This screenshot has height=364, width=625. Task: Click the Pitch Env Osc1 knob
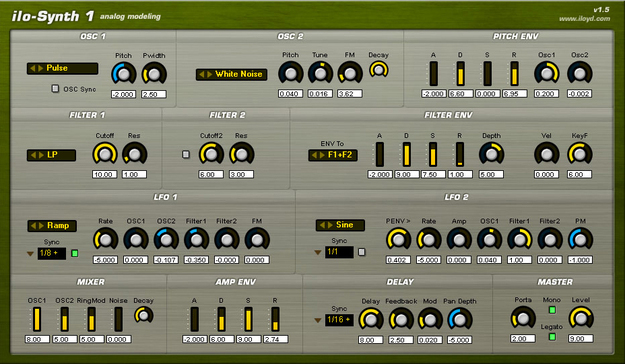coord(546,73)
